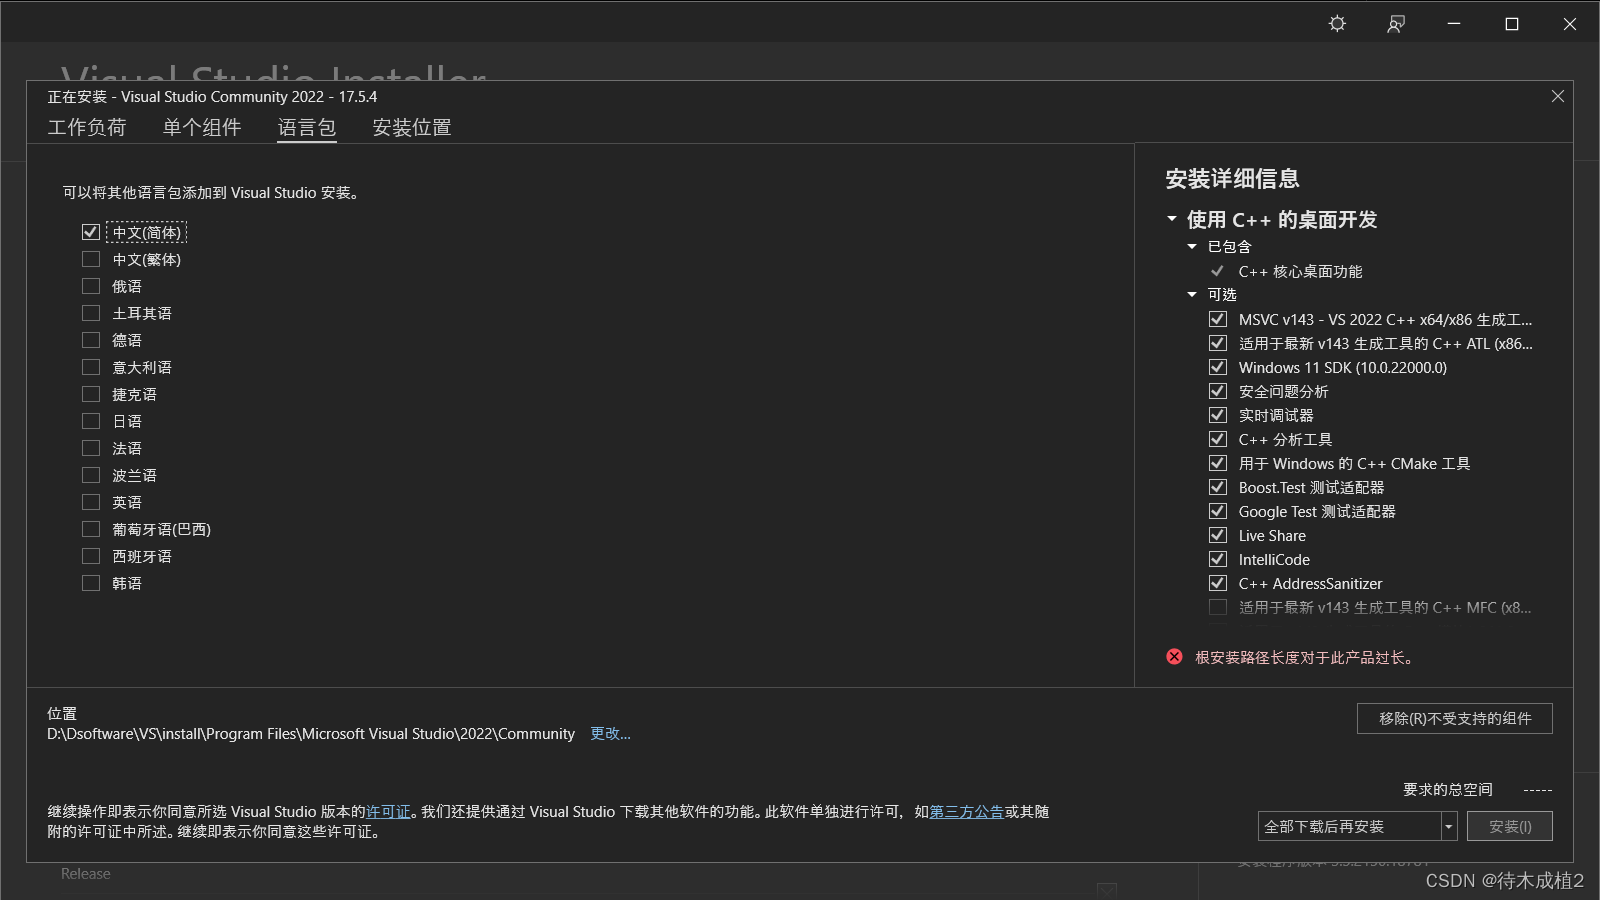Uncheck the Live Share component
Viewport: 1600px width, 900px height.
[1218, 535]
